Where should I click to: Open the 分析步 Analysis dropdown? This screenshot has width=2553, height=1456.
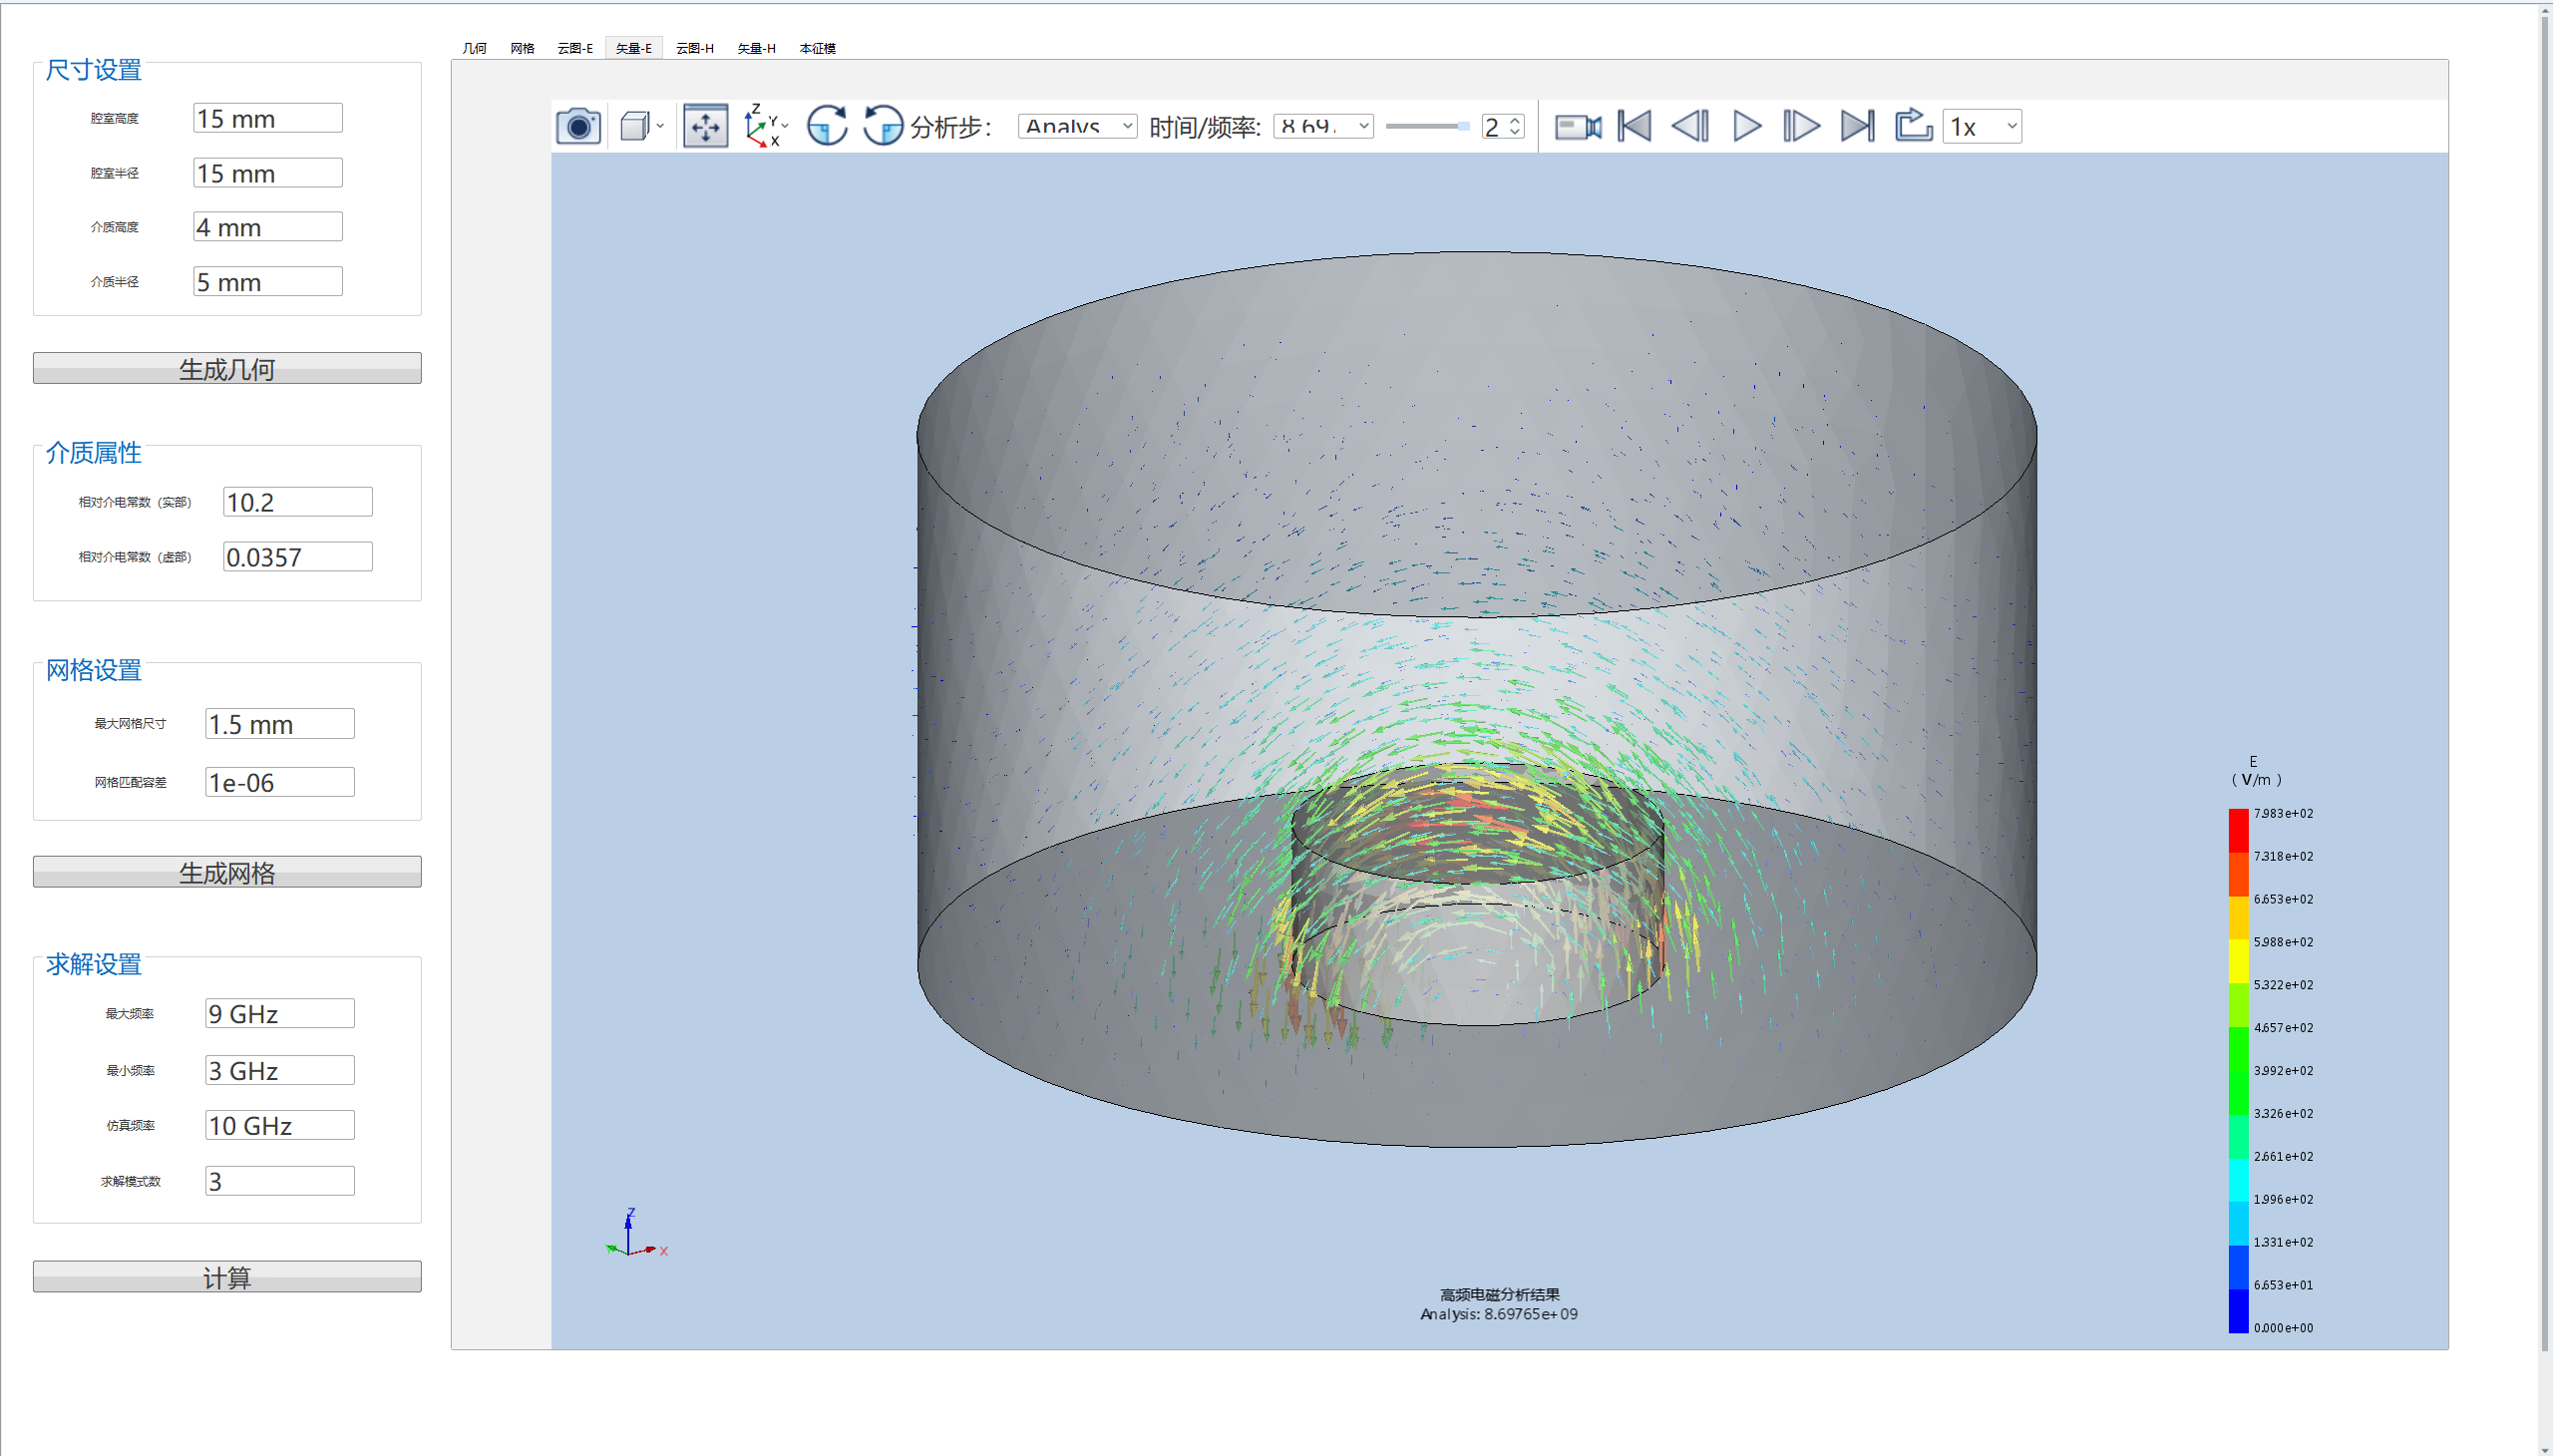pyautogui.click(x=1077, y=126)
